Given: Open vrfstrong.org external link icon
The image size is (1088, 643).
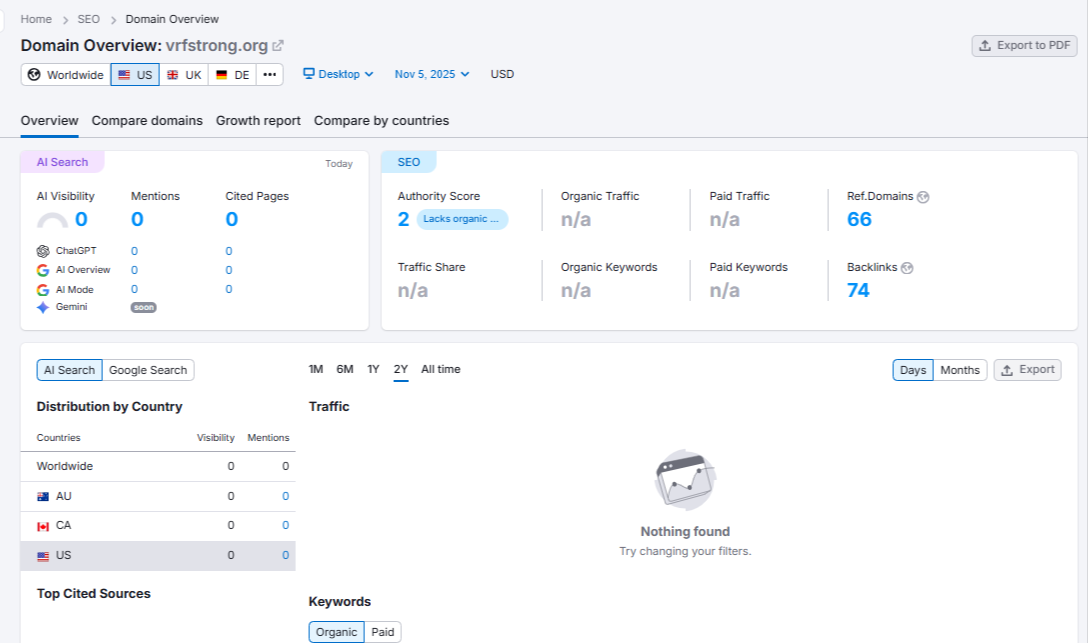Looking at the screenshot, I should 278,46.
